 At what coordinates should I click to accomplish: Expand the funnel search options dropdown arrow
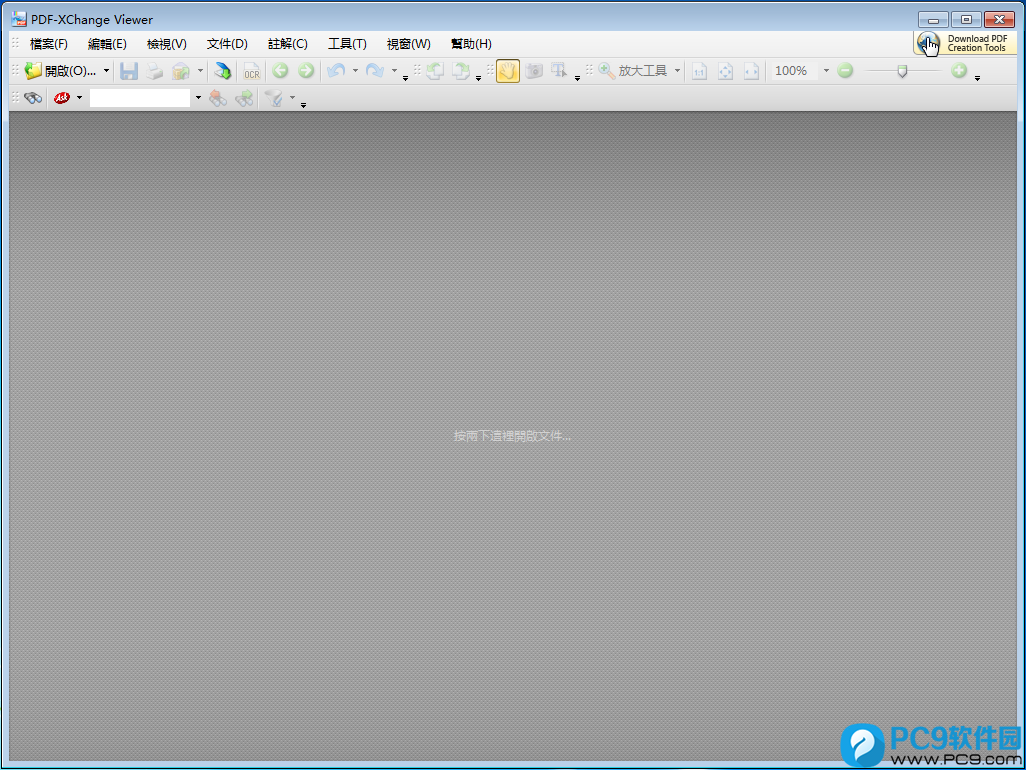[x=292, y=98]
